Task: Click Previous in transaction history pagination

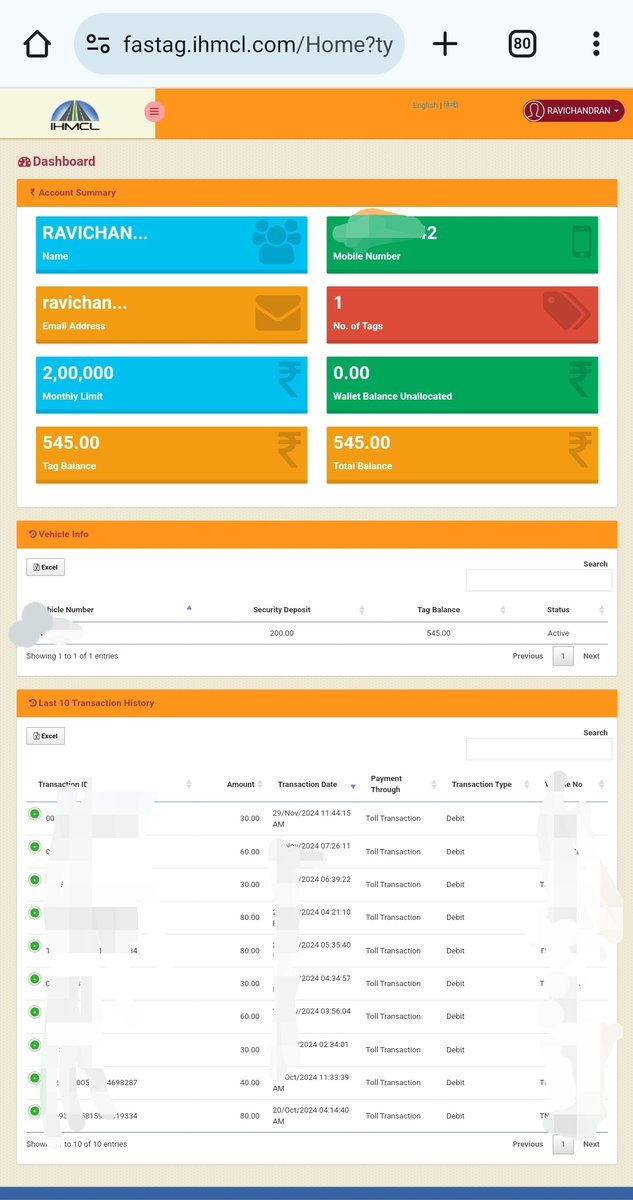Action: (x=528, y=1144)
